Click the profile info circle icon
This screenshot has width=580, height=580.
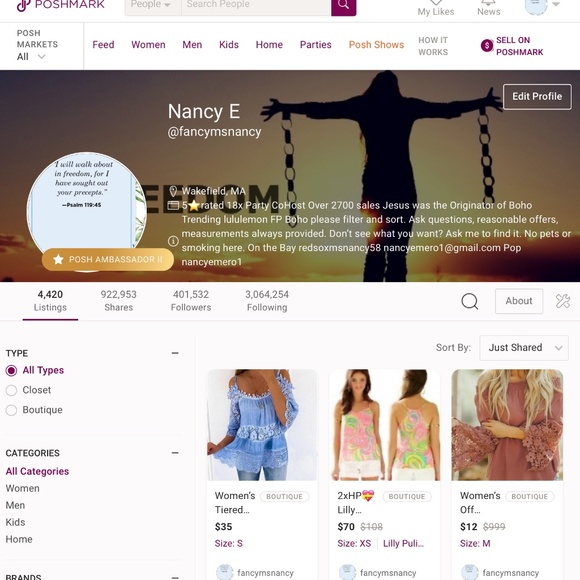[173, 241]
